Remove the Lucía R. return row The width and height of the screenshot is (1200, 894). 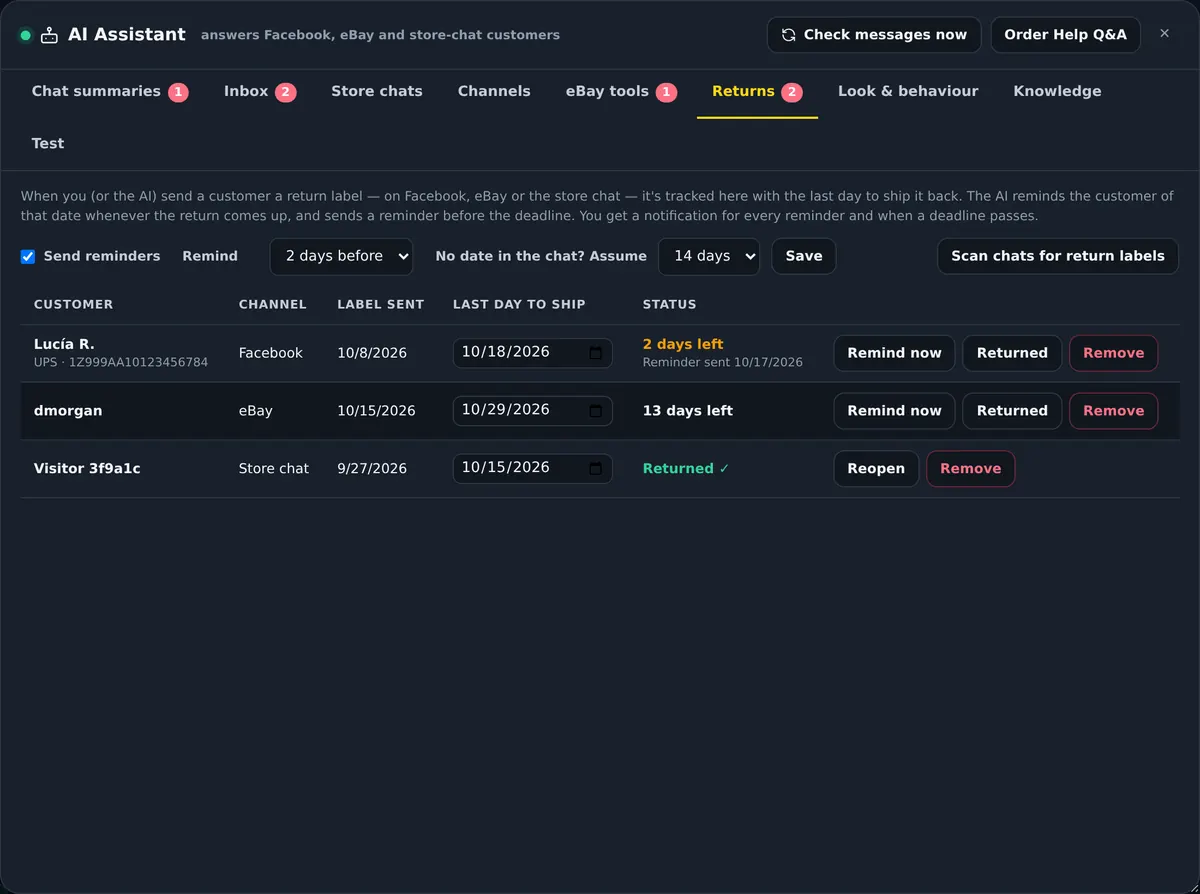tap(1113, 353)
